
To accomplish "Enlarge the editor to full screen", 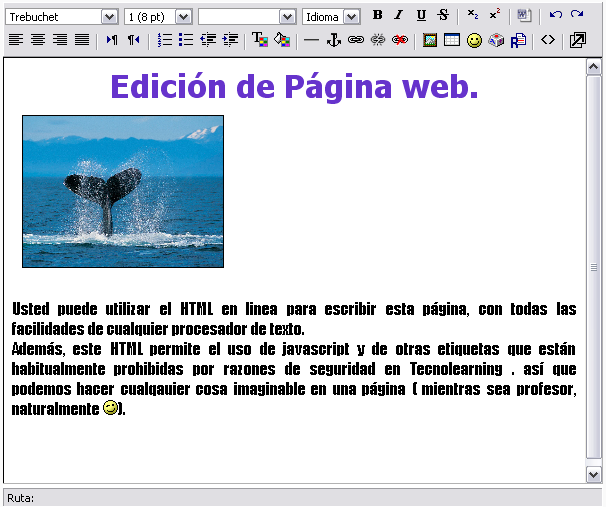I will click(578, 40).
